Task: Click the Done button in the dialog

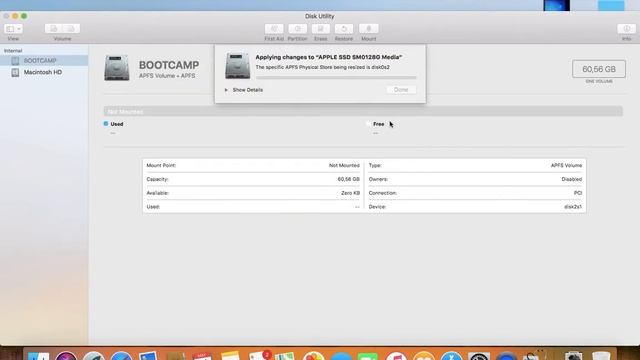Action: coord(401,90)
